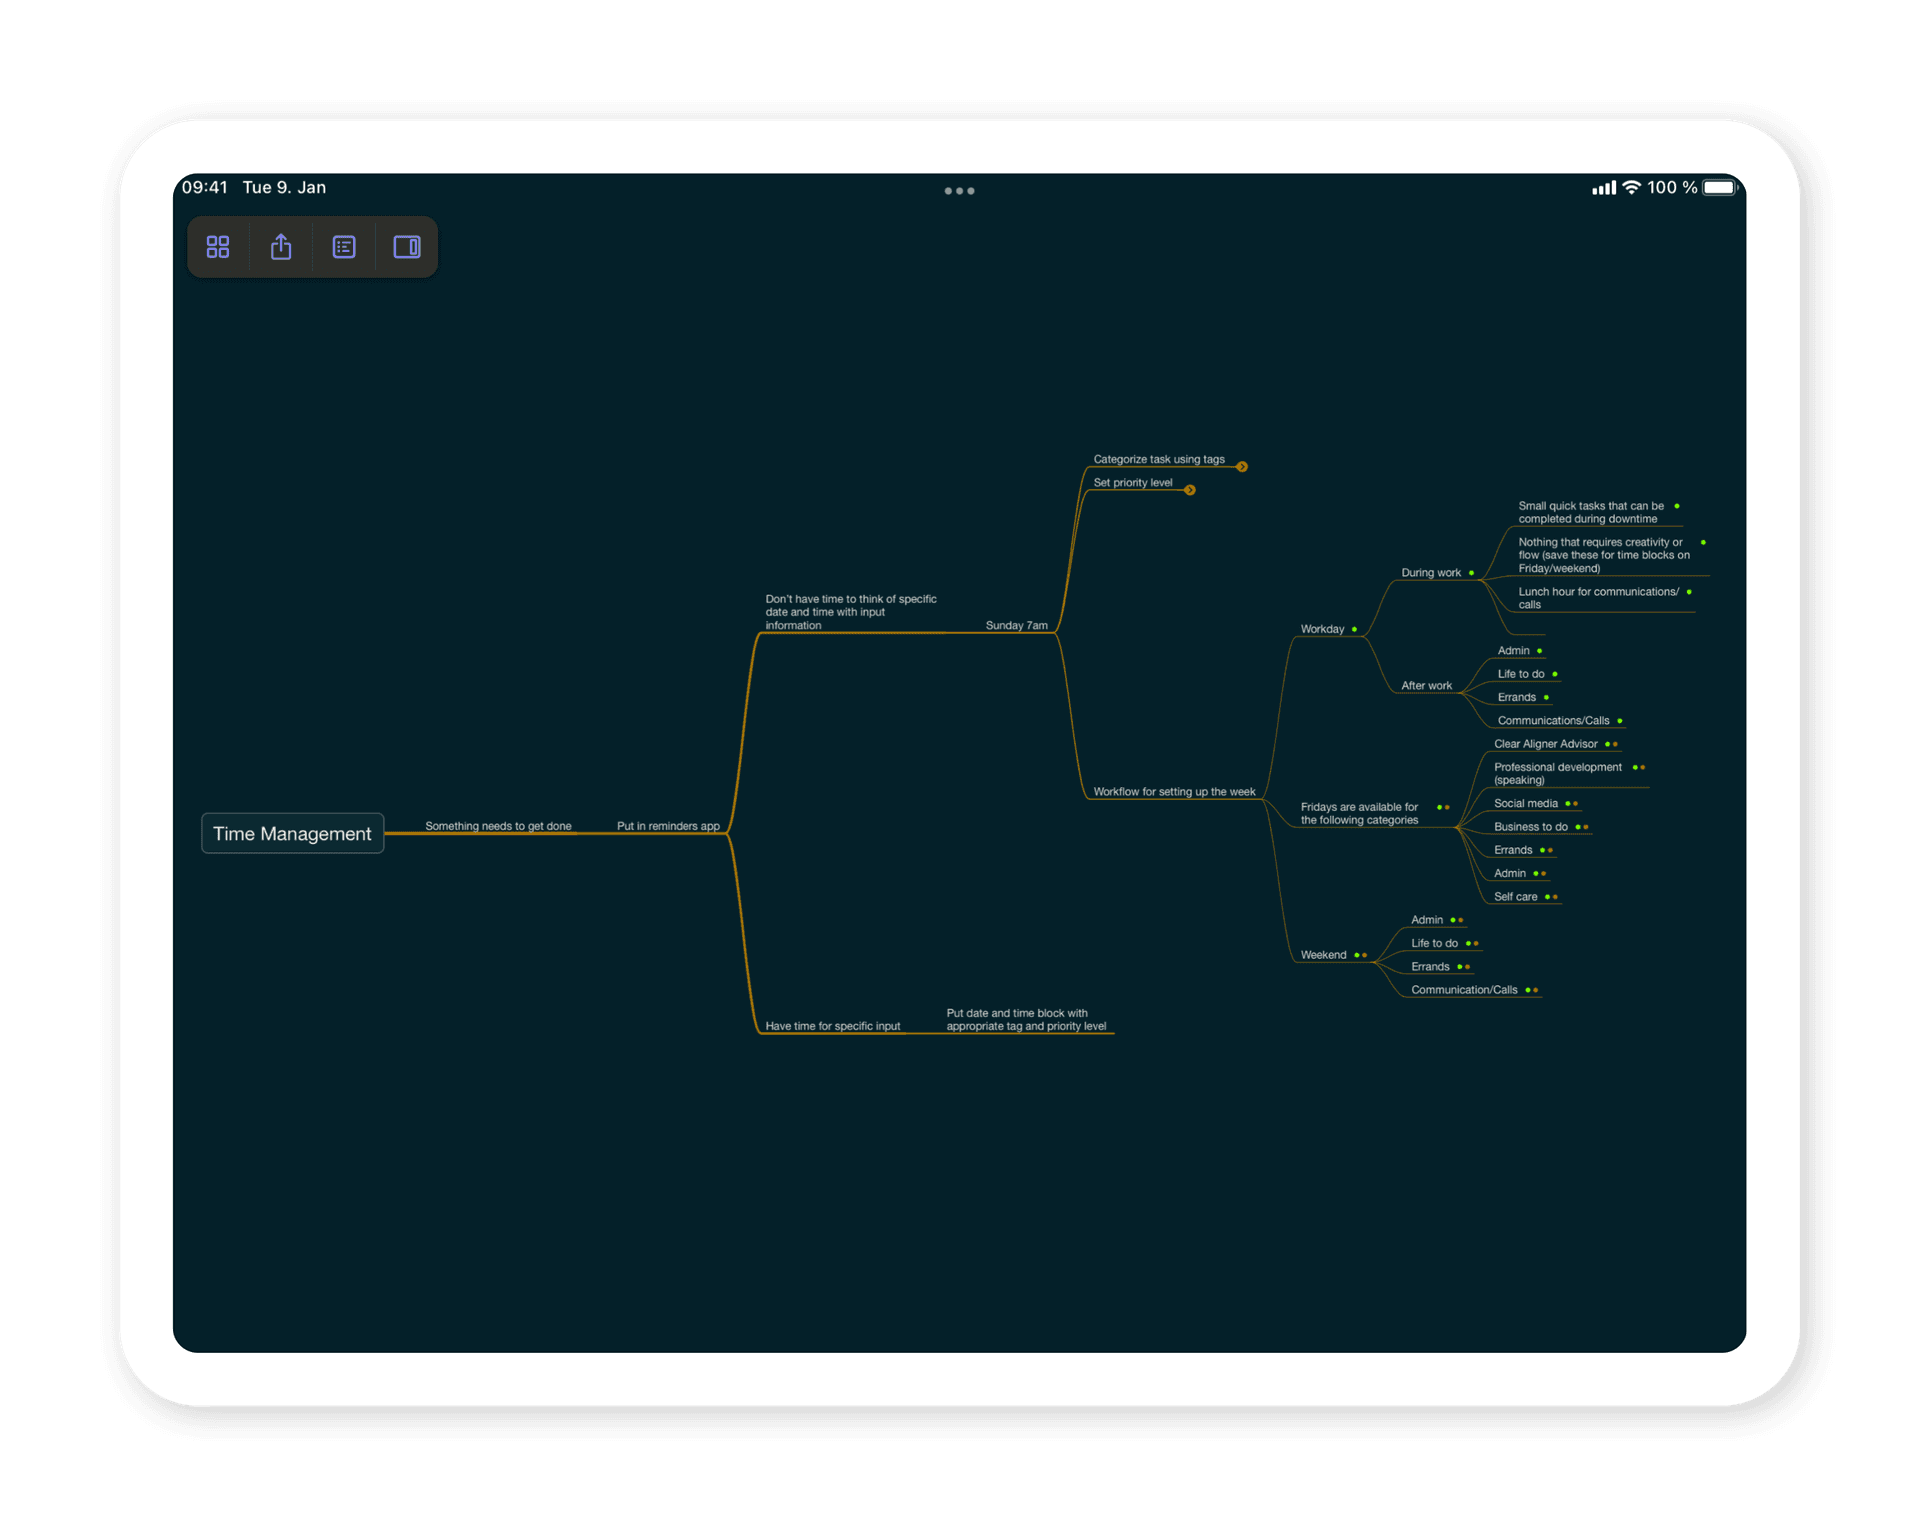Viewport: 1920px width, 1525px height.
Task: Tap the date 'Tue 9. Jan' in status bar
Action: click(x=283, y=187)
